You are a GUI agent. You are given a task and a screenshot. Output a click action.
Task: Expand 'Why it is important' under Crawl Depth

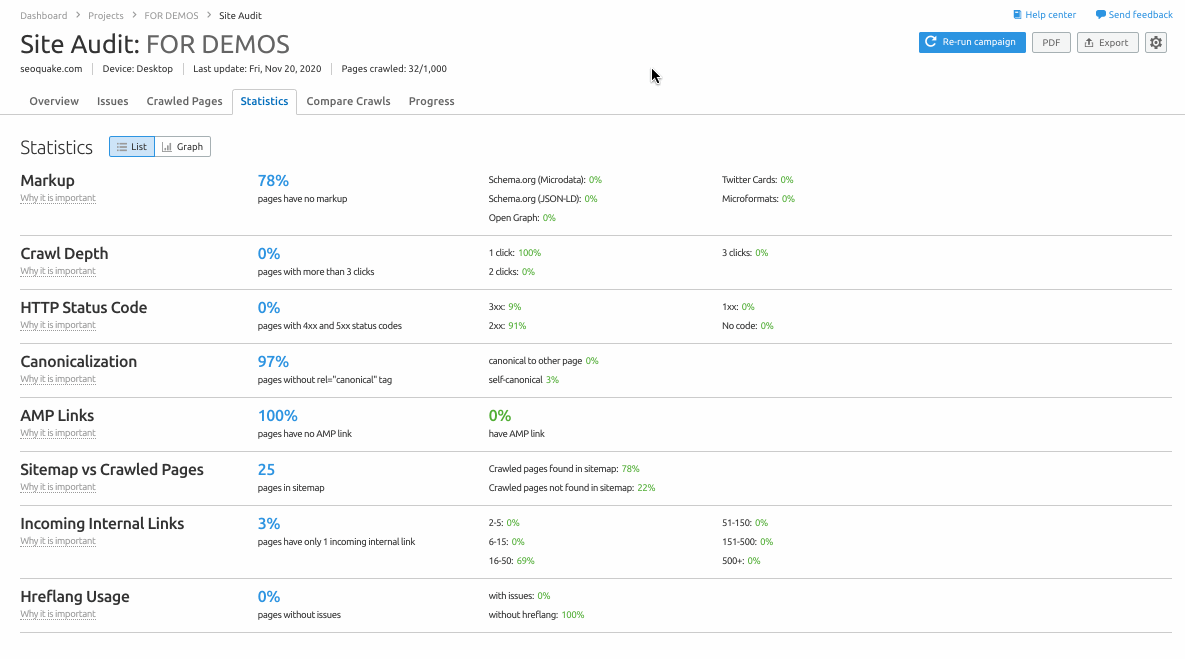58,272
